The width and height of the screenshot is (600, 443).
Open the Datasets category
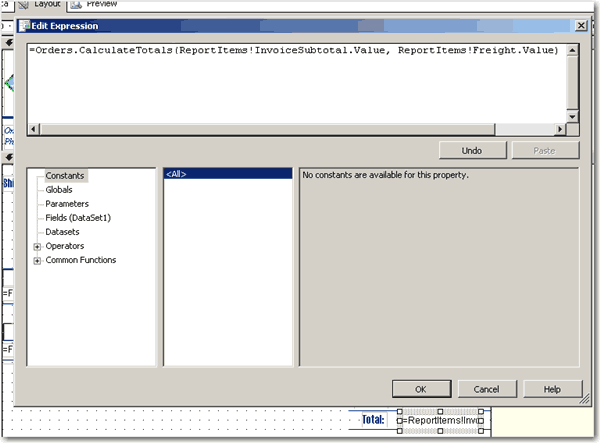tap(62, 232)
